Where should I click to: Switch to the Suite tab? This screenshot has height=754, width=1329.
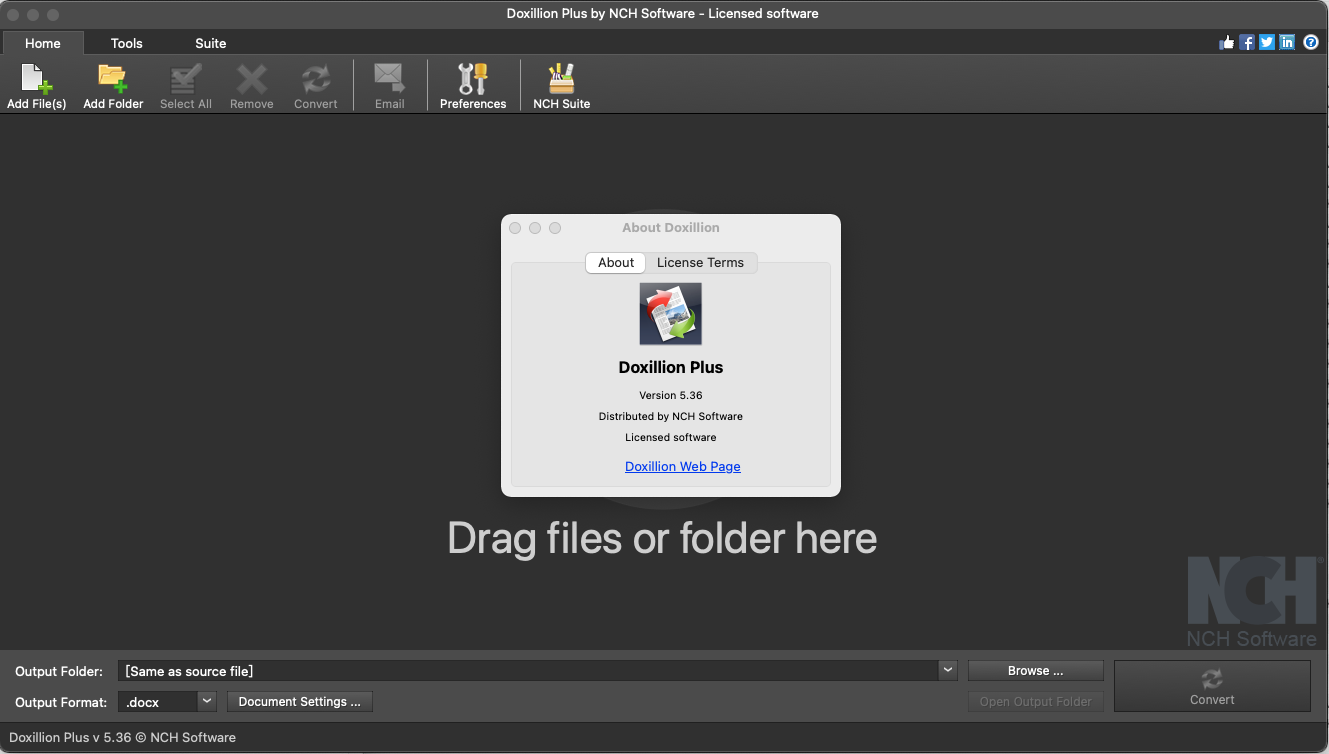210,43
